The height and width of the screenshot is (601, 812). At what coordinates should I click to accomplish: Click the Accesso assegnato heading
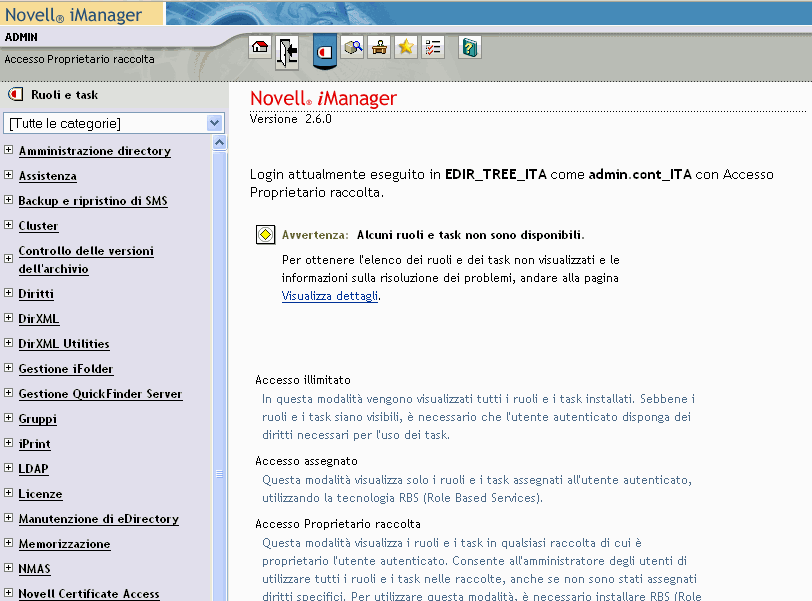click(307, 461)
